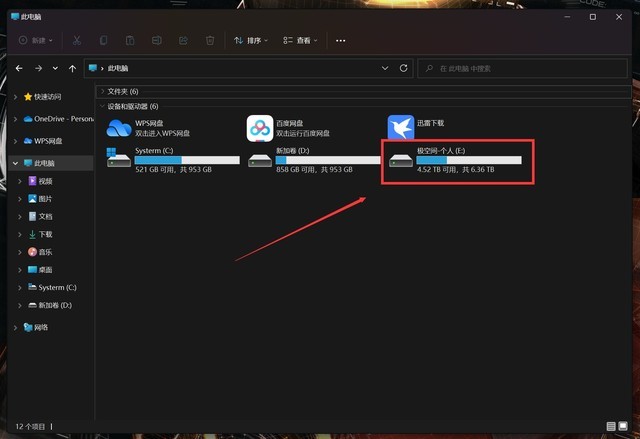Select the 新加卷 (D:) drive icon
This screenshot has width=640, height=439.
tap(260, 160)
